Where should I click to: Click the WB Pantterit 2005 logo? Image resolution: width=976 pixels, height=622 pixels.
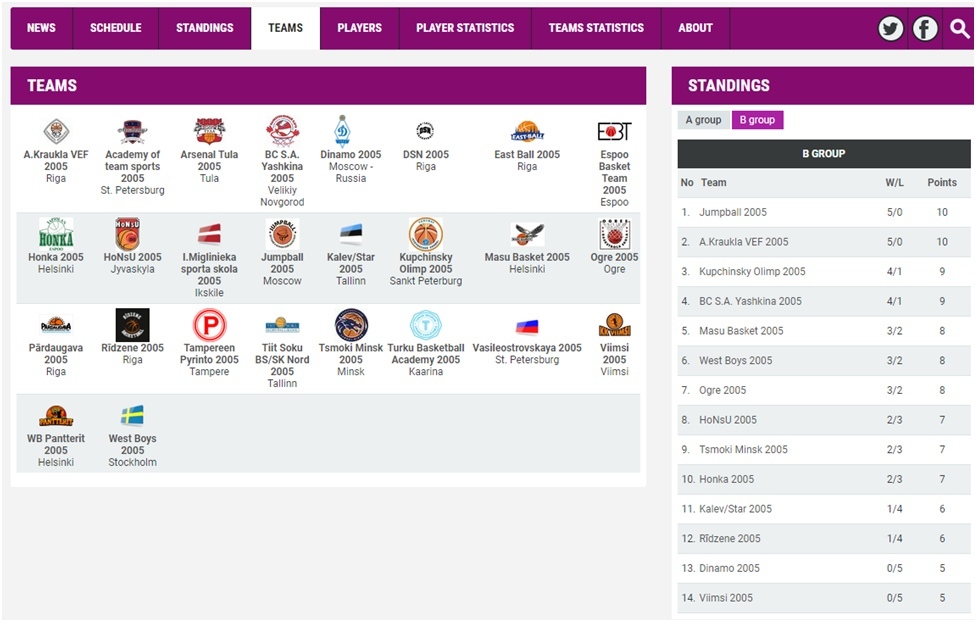[x=56, y=415]
